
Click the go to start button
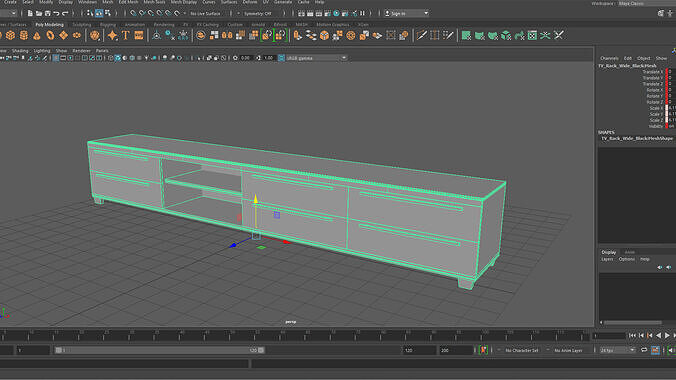(632, 336)
